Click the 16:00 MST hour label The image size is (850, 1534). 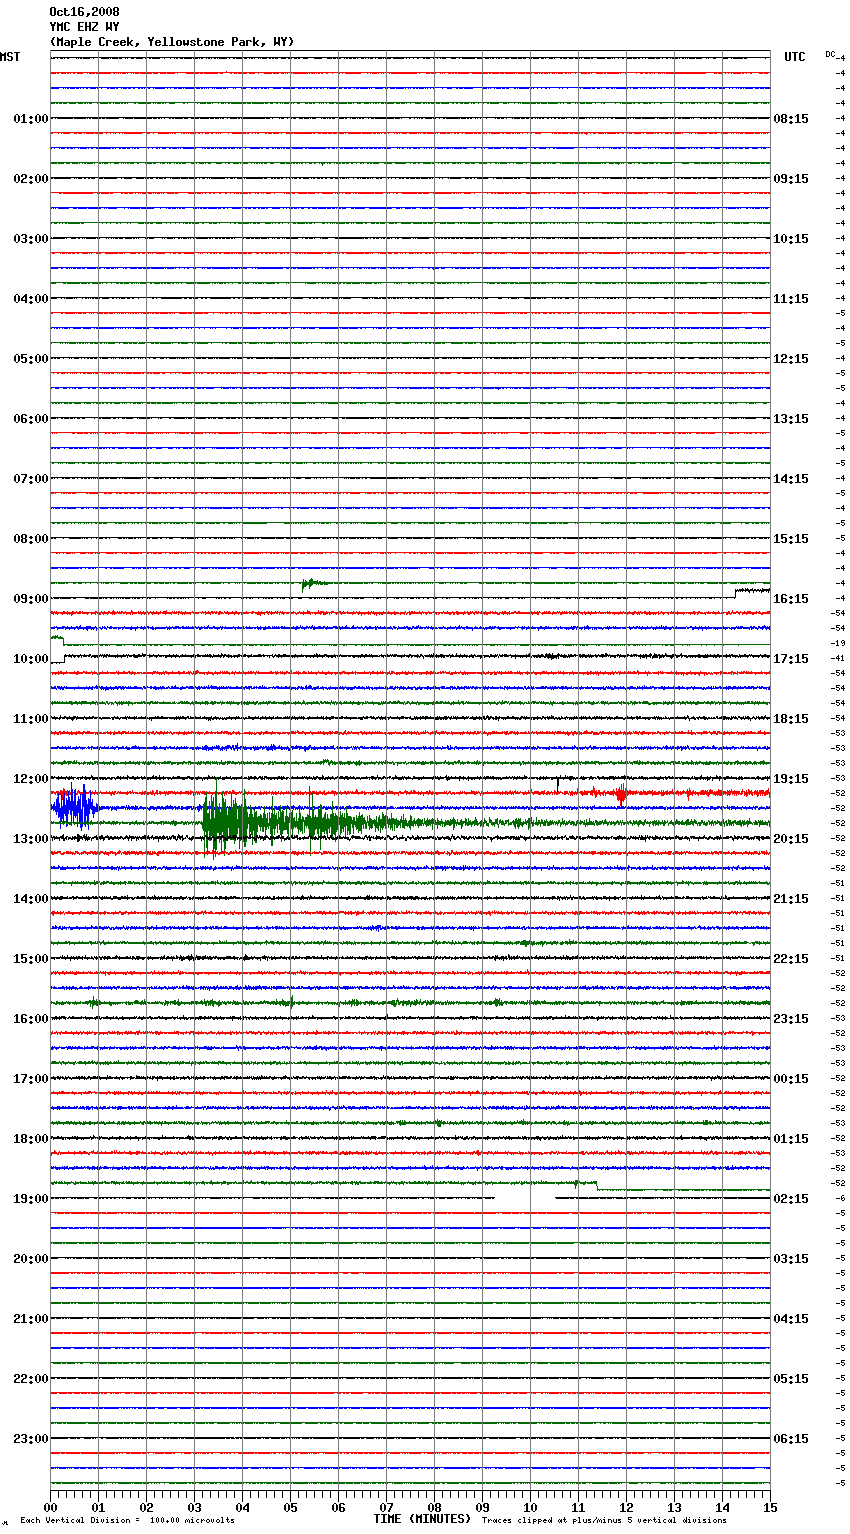point(31,1019)
